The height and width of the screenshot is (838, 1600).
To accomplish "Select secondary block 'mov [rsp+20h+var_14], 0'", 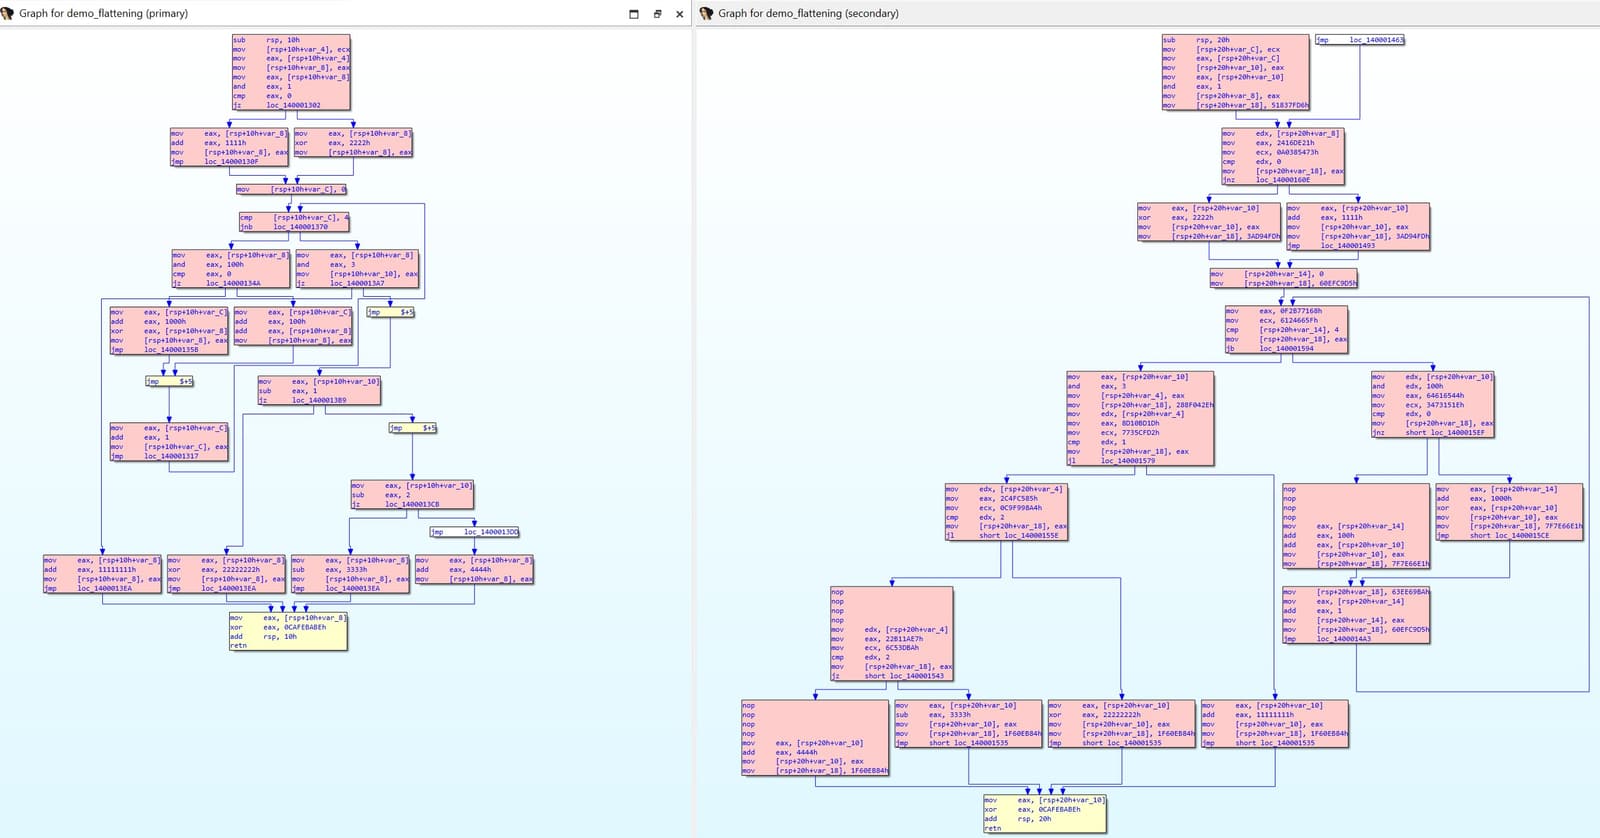I will click(x=1283, y=278).
